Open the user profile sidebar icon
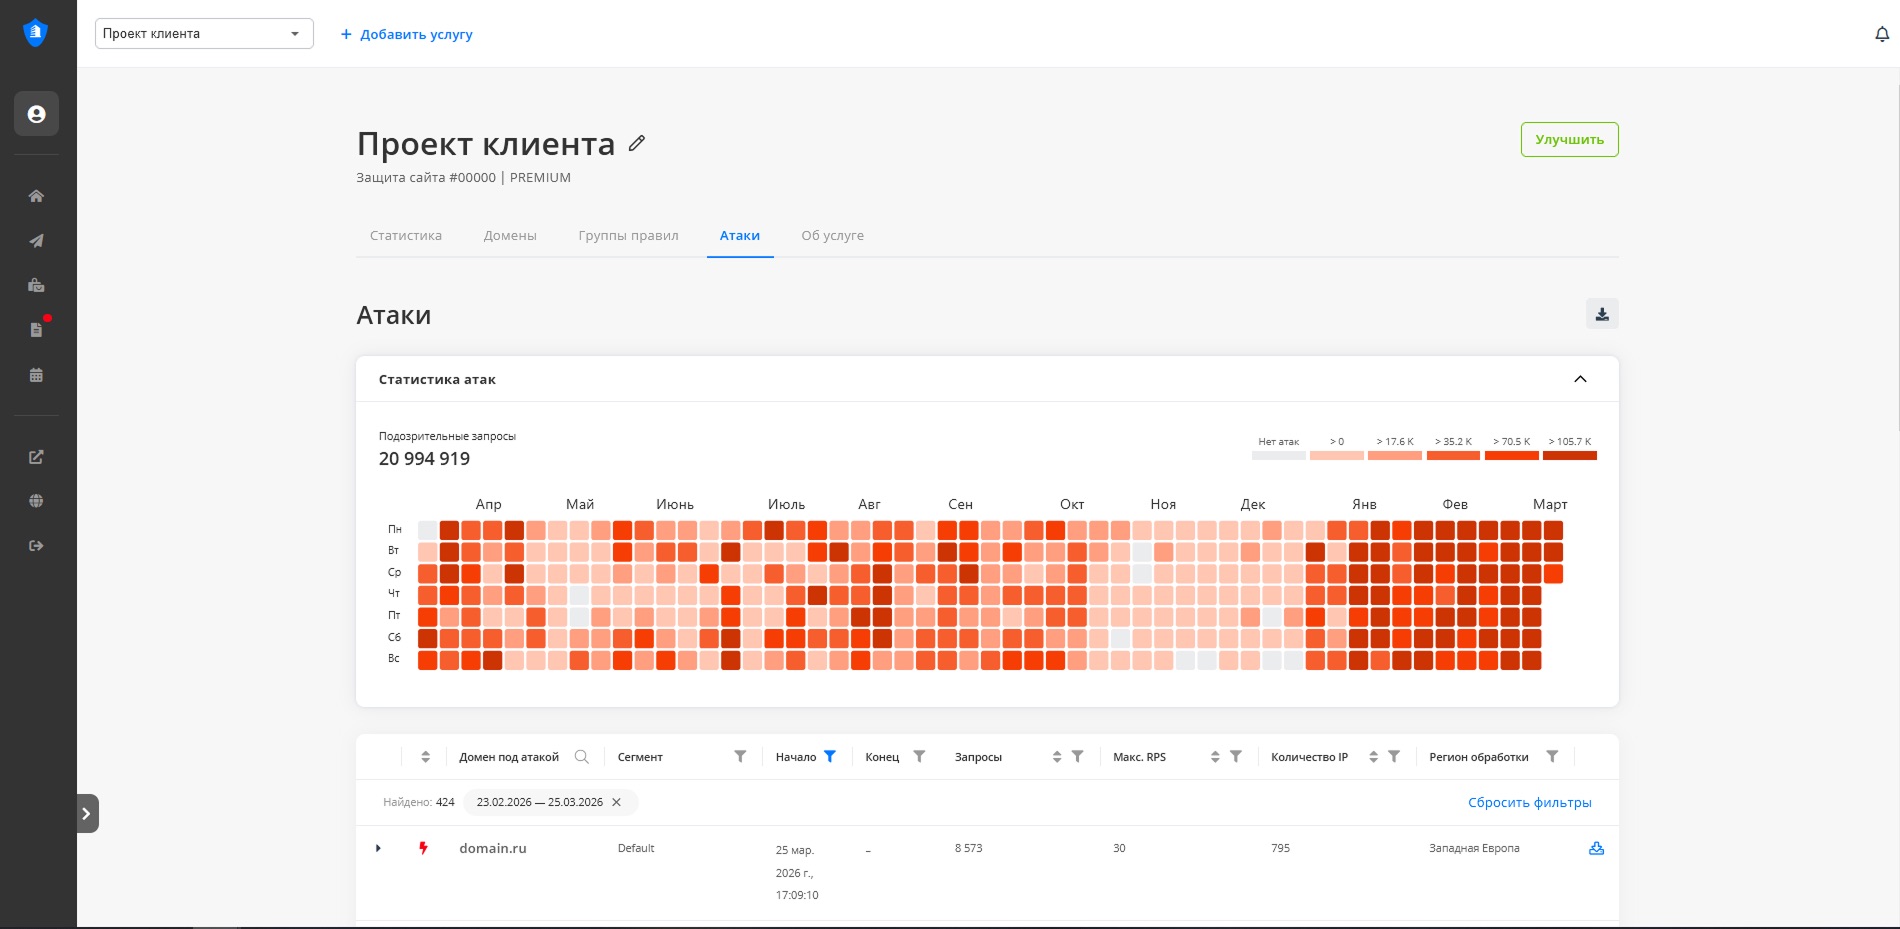1900x929 pixels. click(36, 114)
